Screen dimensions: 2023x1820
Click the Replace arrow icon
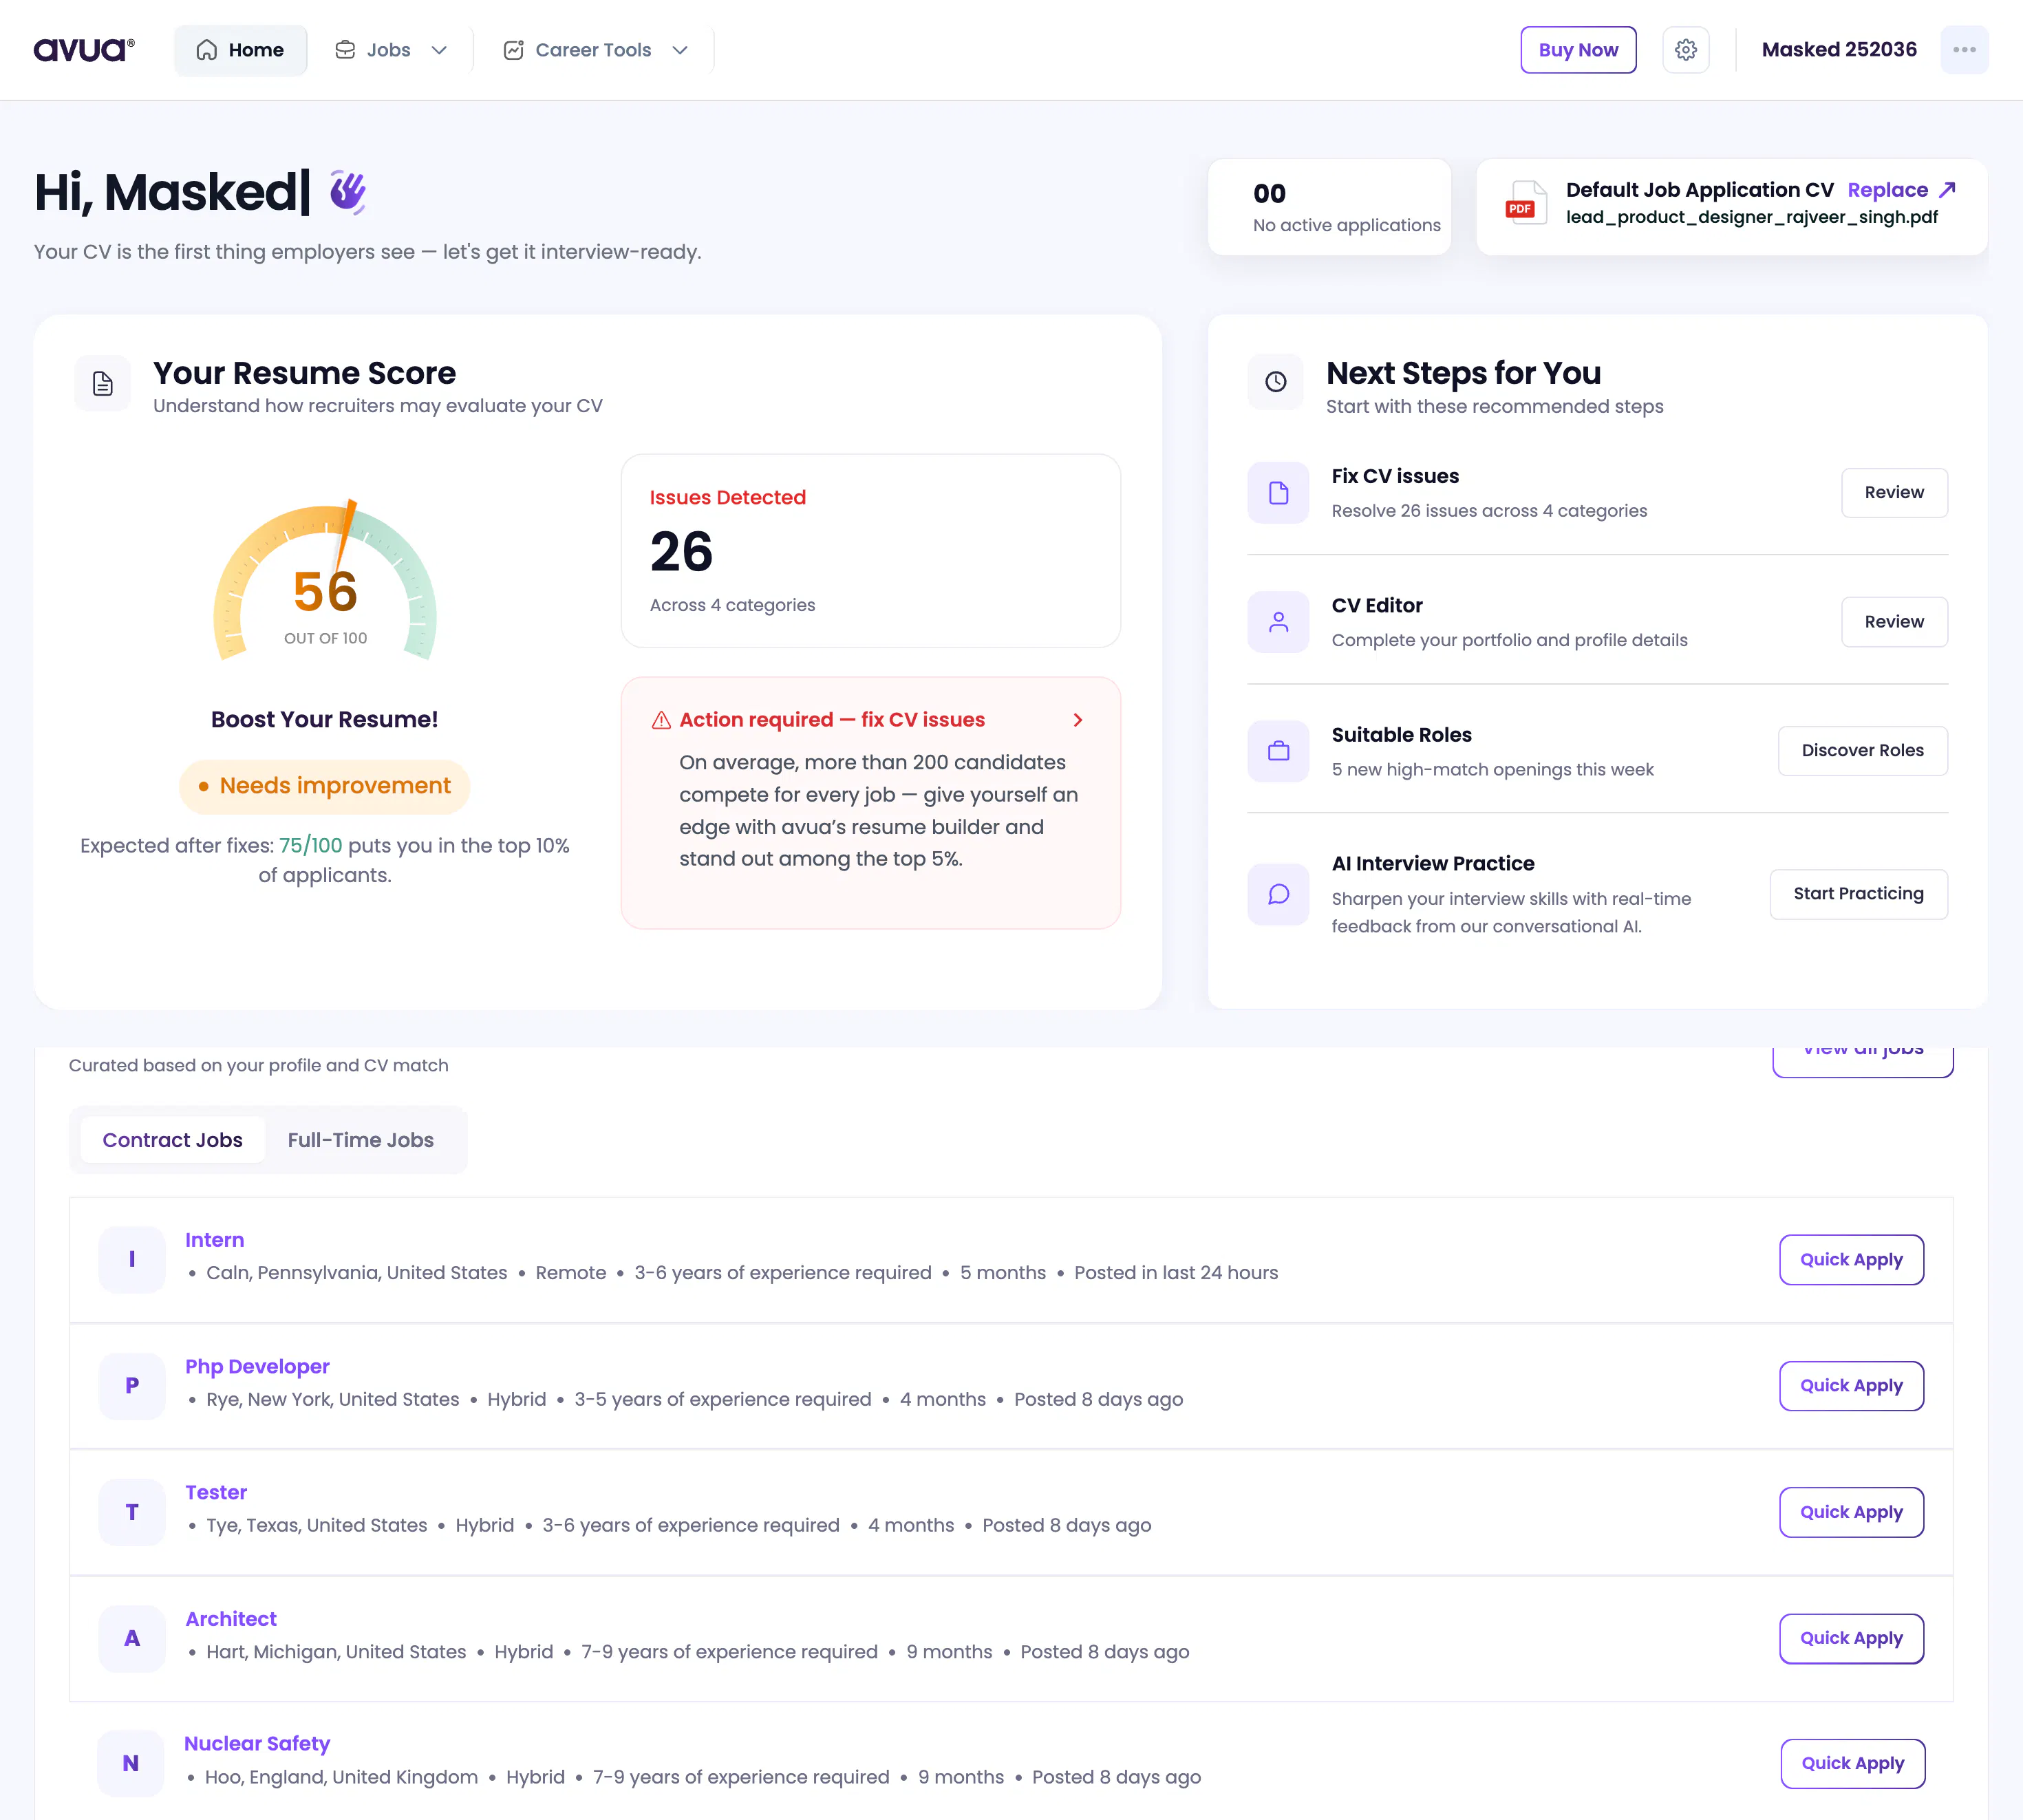point(1947,190)
